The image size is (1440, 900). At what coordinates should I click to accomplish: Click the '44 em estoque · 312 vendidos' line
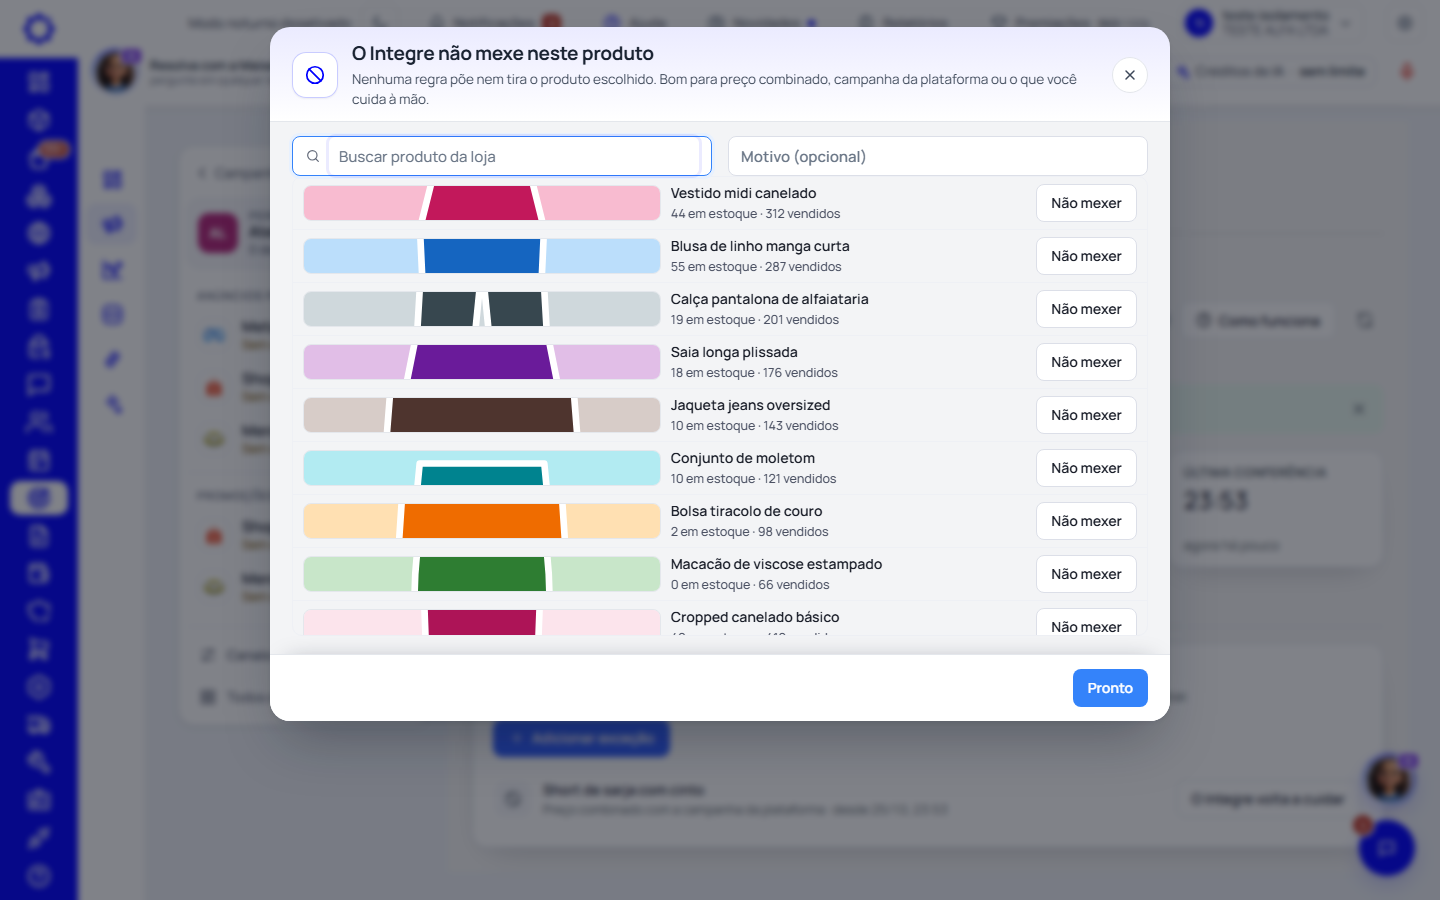click(x=755, y=214)
